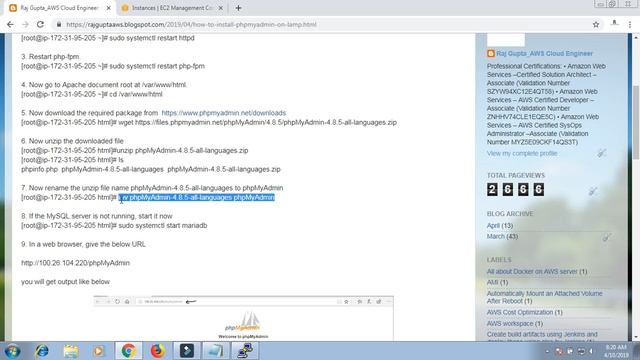
Task: Switch to Instances EC2 Management Console tab
Action: [172, 8]
